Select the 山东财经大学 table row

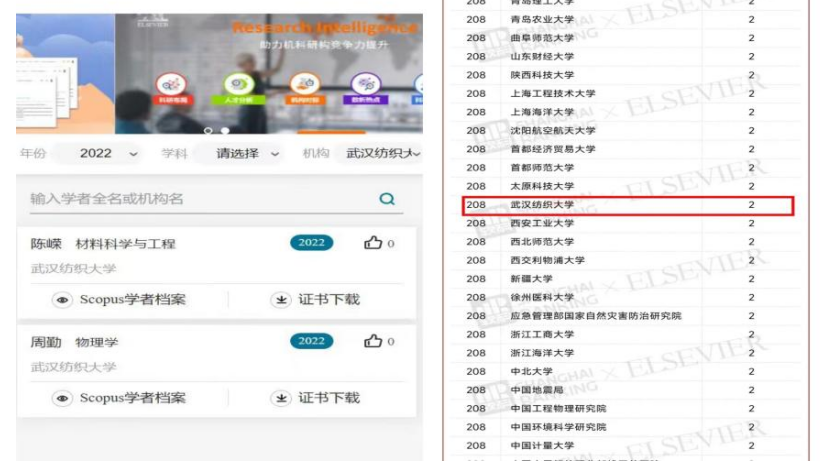tap(627, 57)
